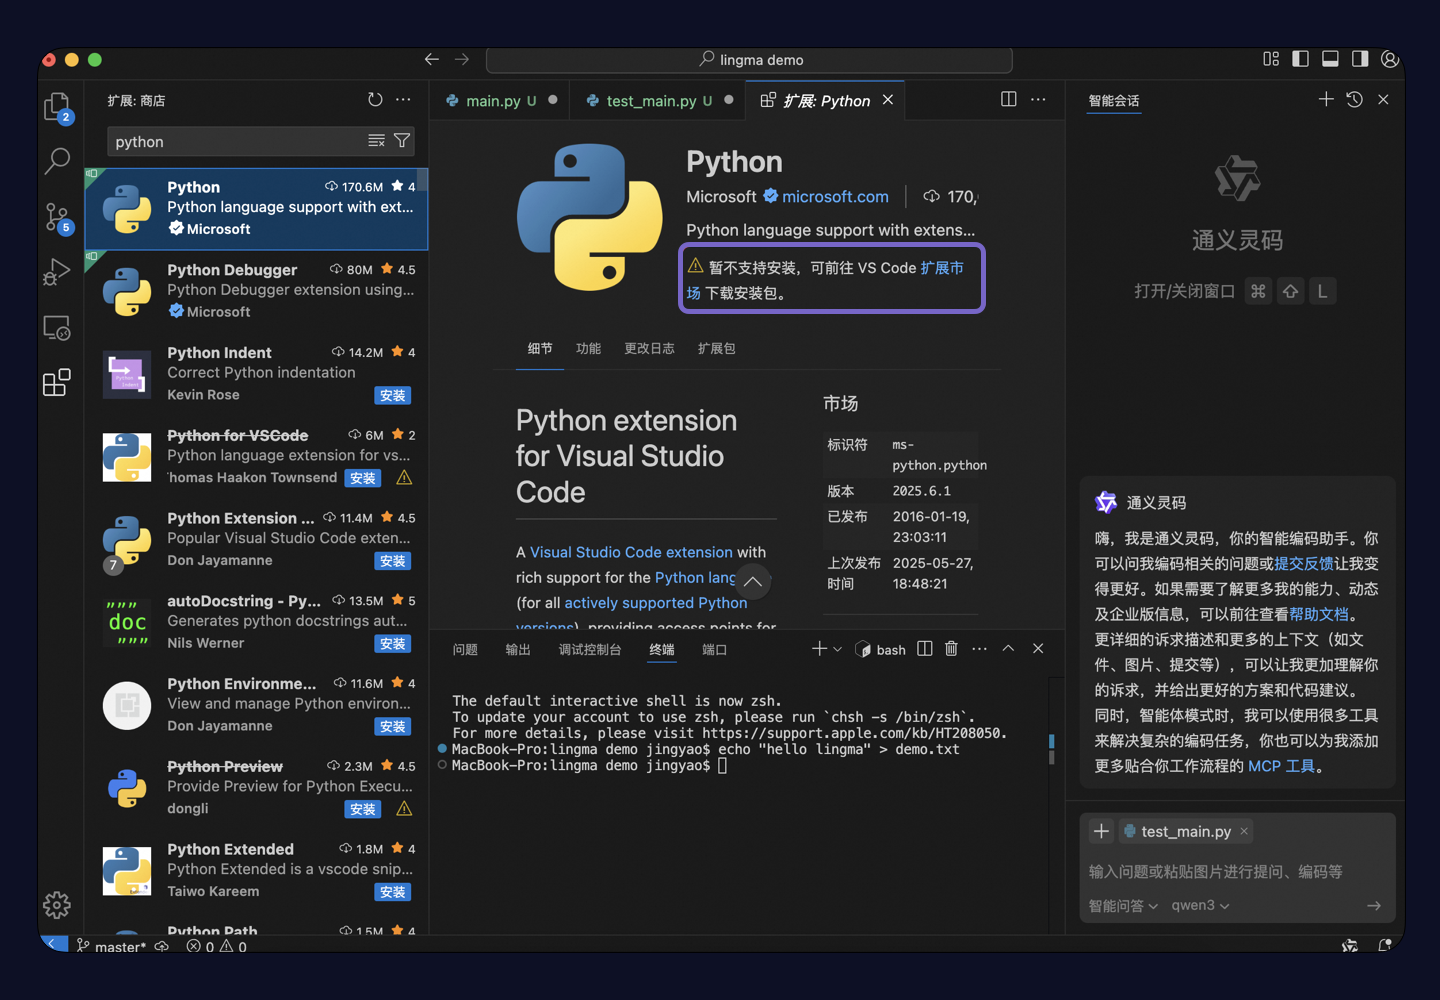Click the lingma demo command center
1440x1000 pixels.
click(x=749, y=60)
